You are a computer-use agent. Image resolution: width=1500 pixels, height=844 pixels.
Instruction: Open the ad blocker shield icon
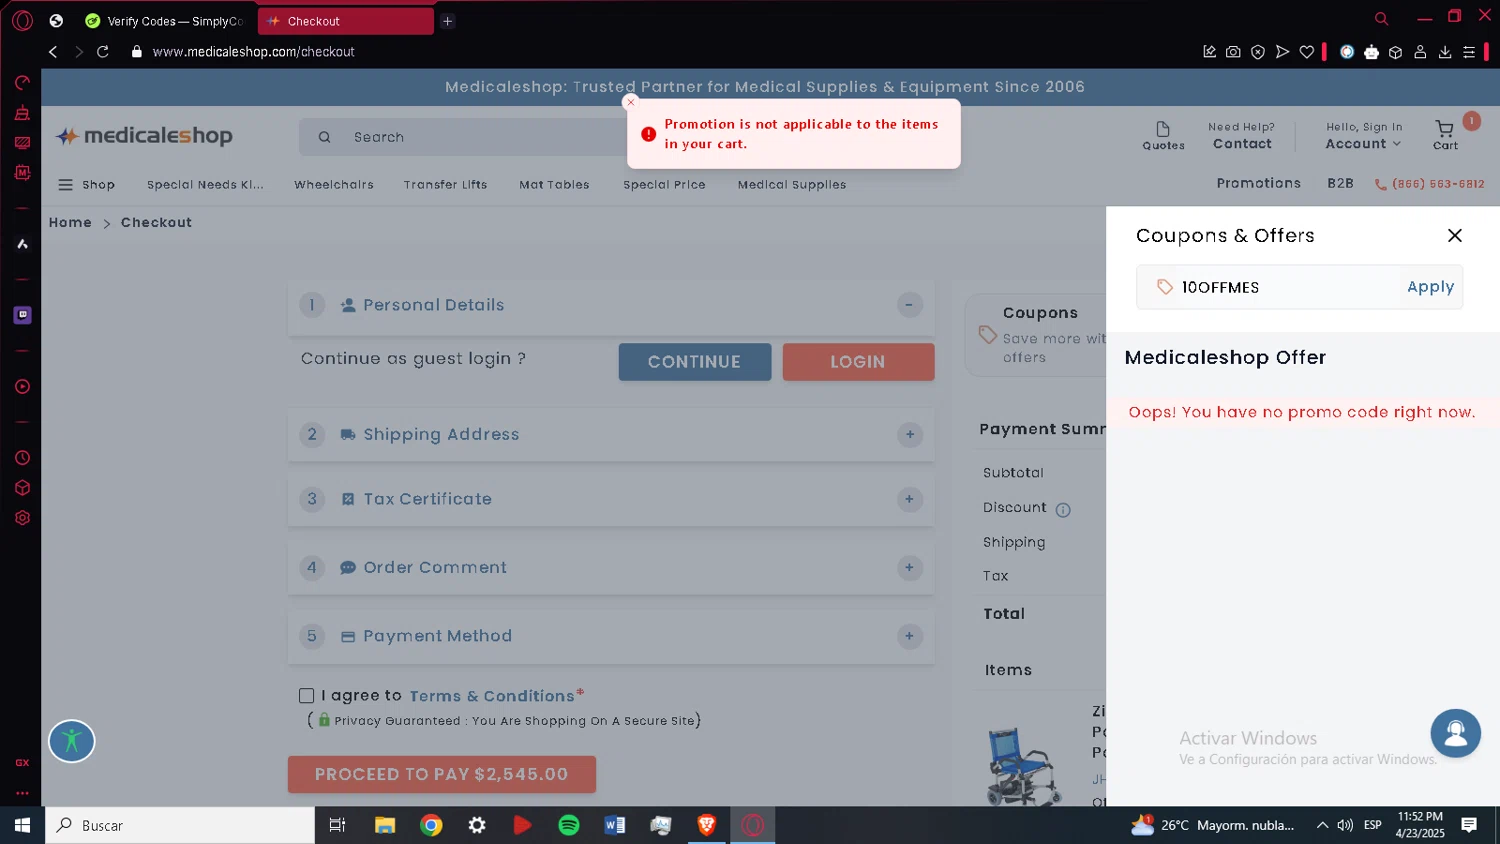click(1258, 52)
